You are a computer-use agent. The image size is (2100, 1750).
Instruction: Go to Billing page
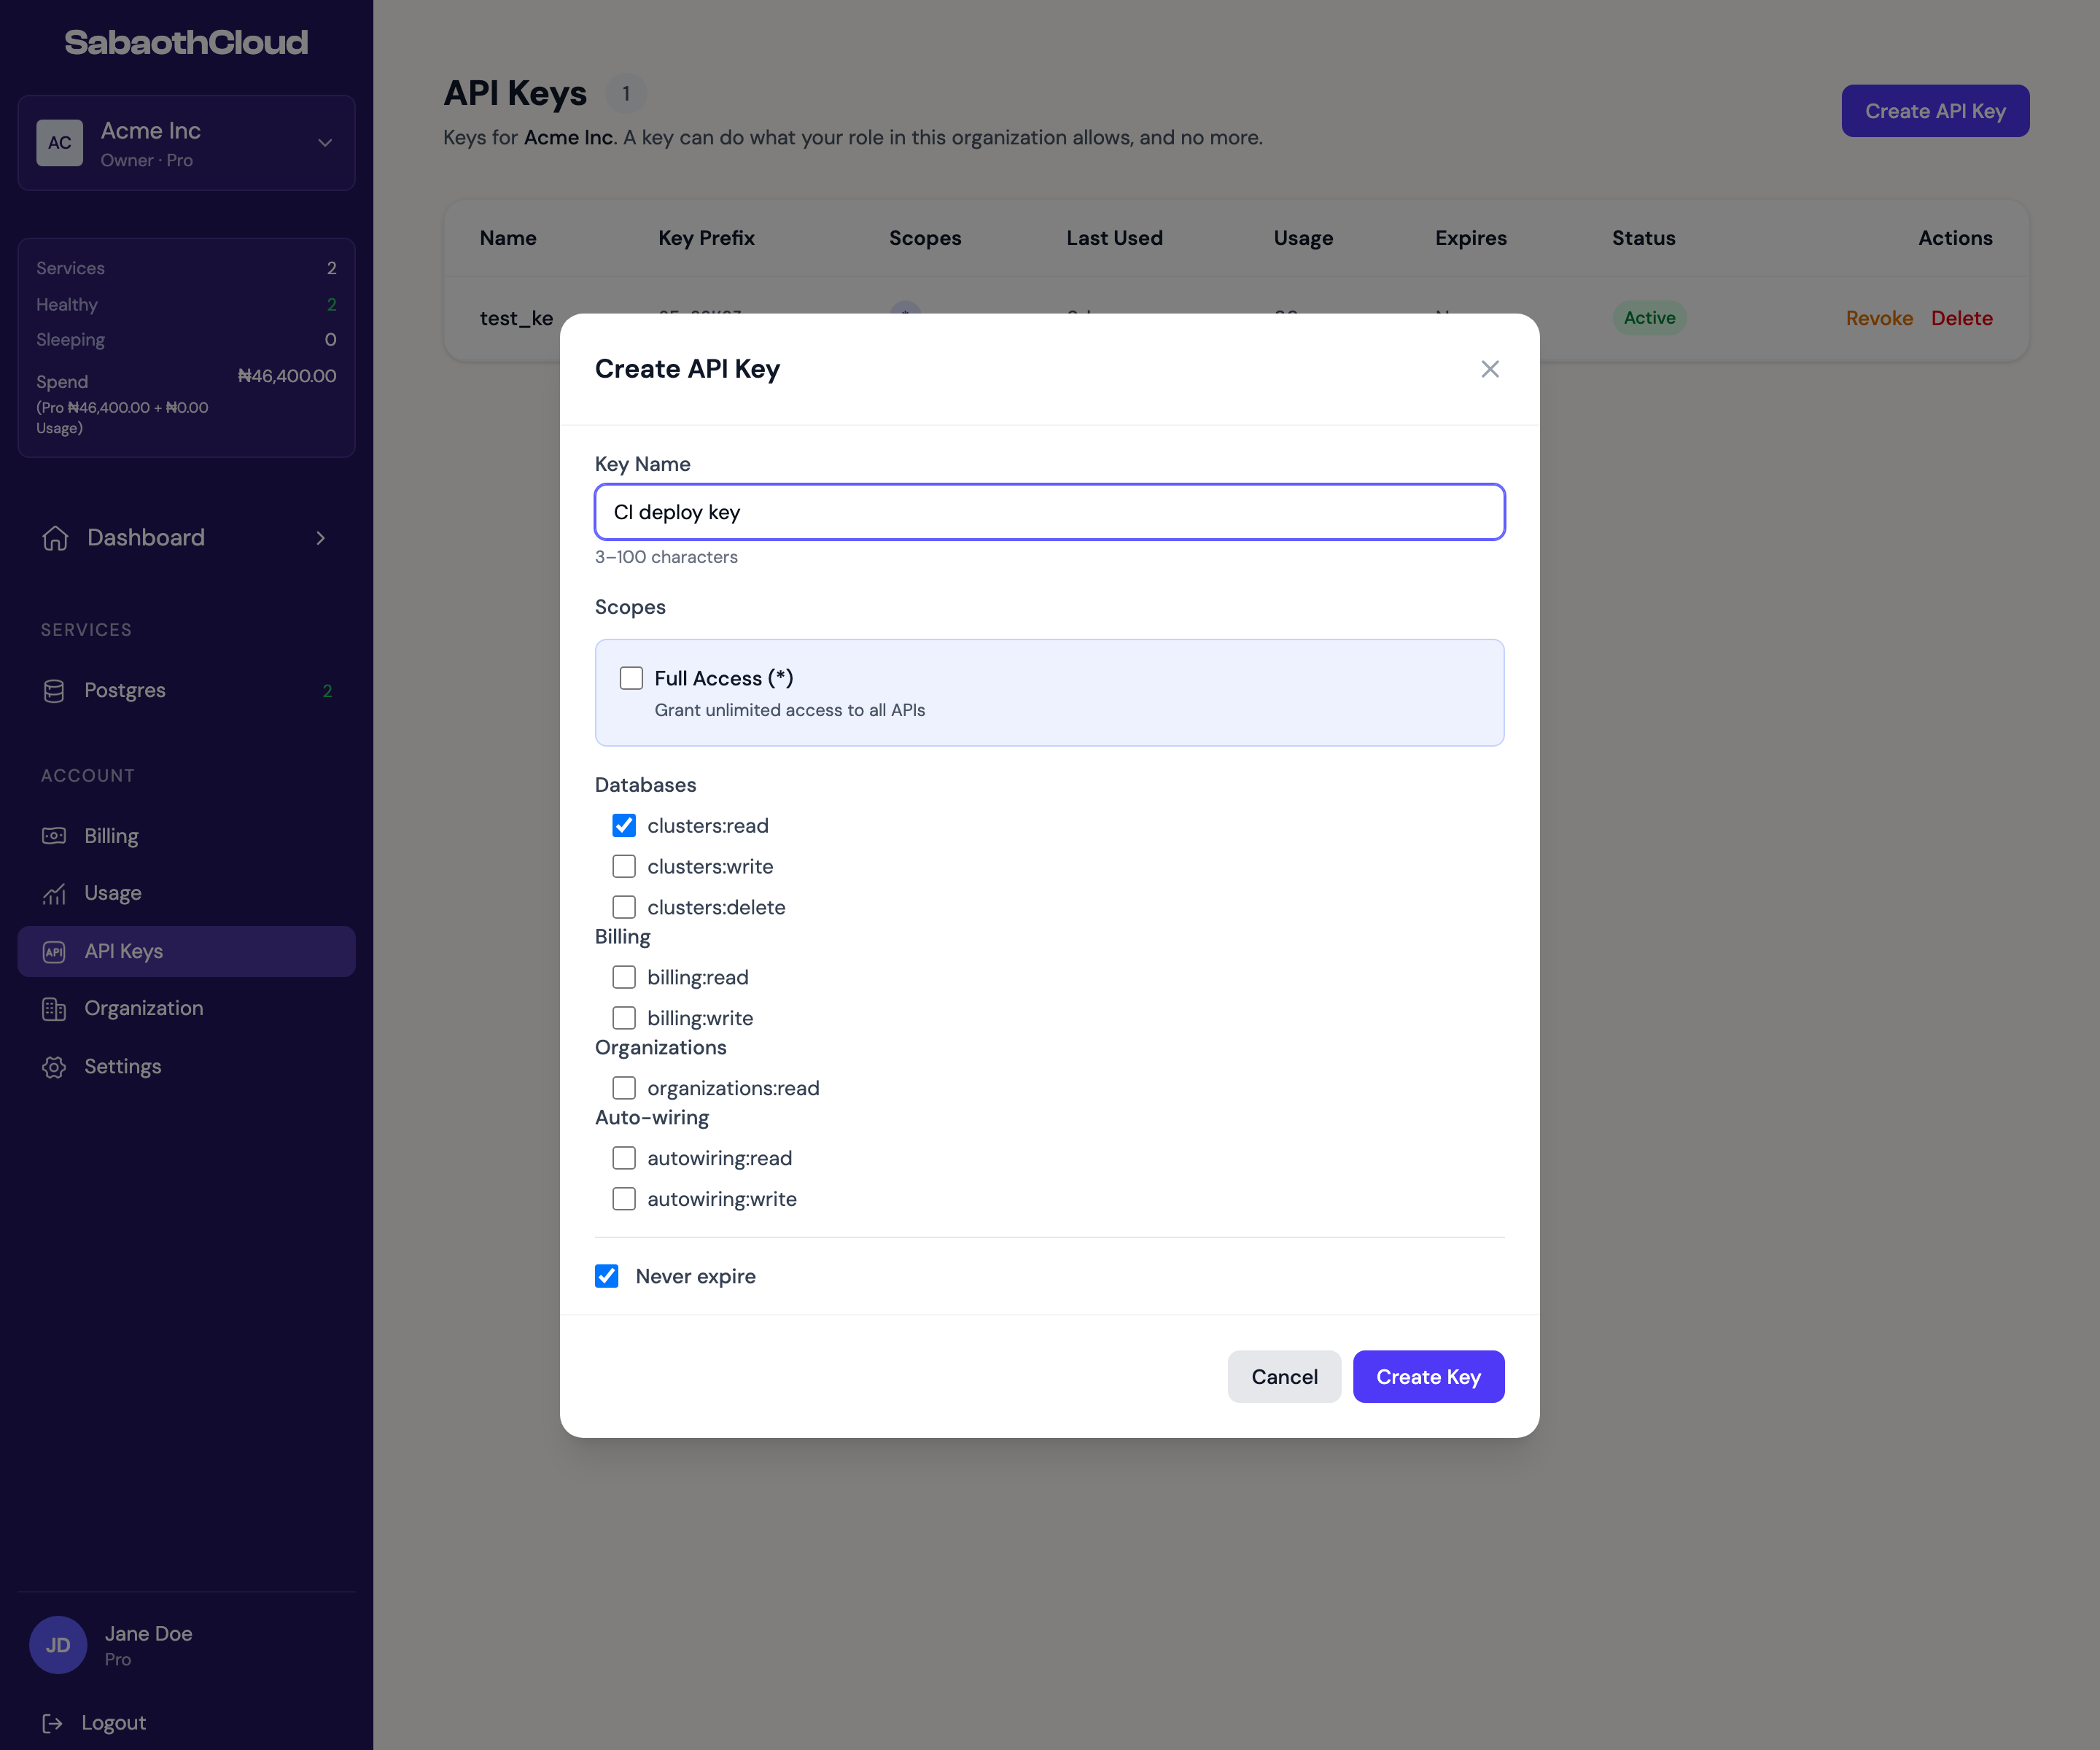click(186, 836)
